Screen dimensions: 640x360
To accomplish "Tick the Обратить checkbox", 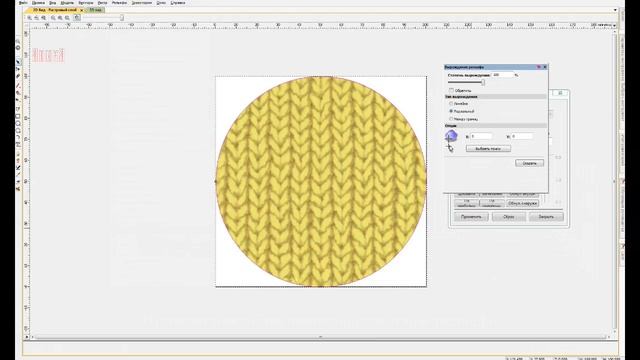I will pyautogui.click(x=451, y=90).
